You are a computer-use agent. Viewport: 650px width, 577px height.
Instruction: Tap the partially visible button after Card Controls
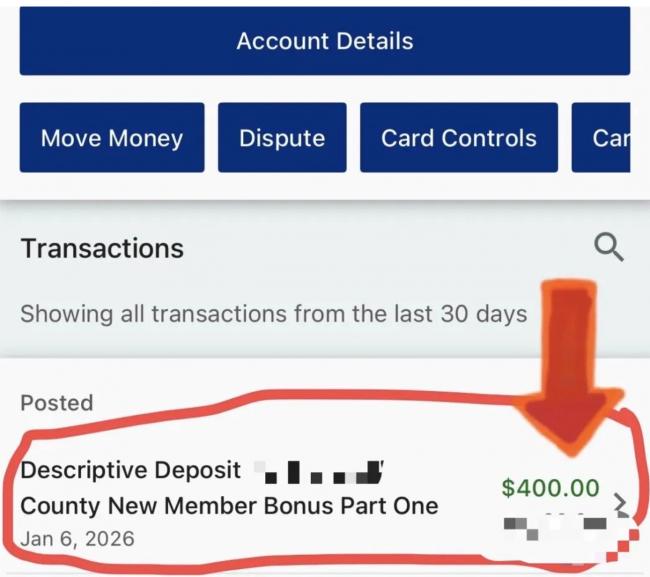click(610, 138)
